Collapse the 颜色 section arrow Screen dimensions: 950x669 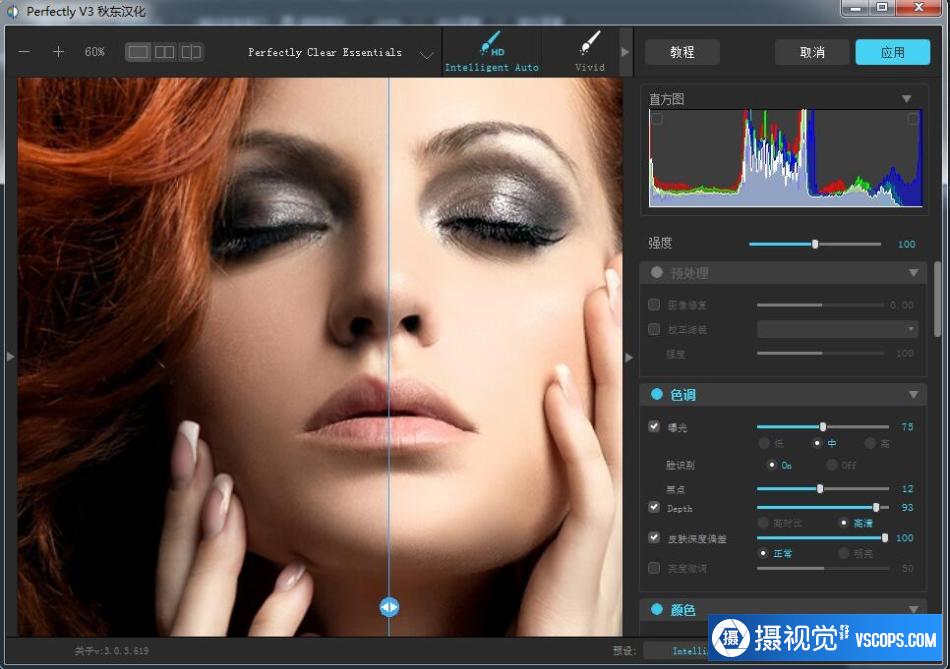tap(914, 609)
